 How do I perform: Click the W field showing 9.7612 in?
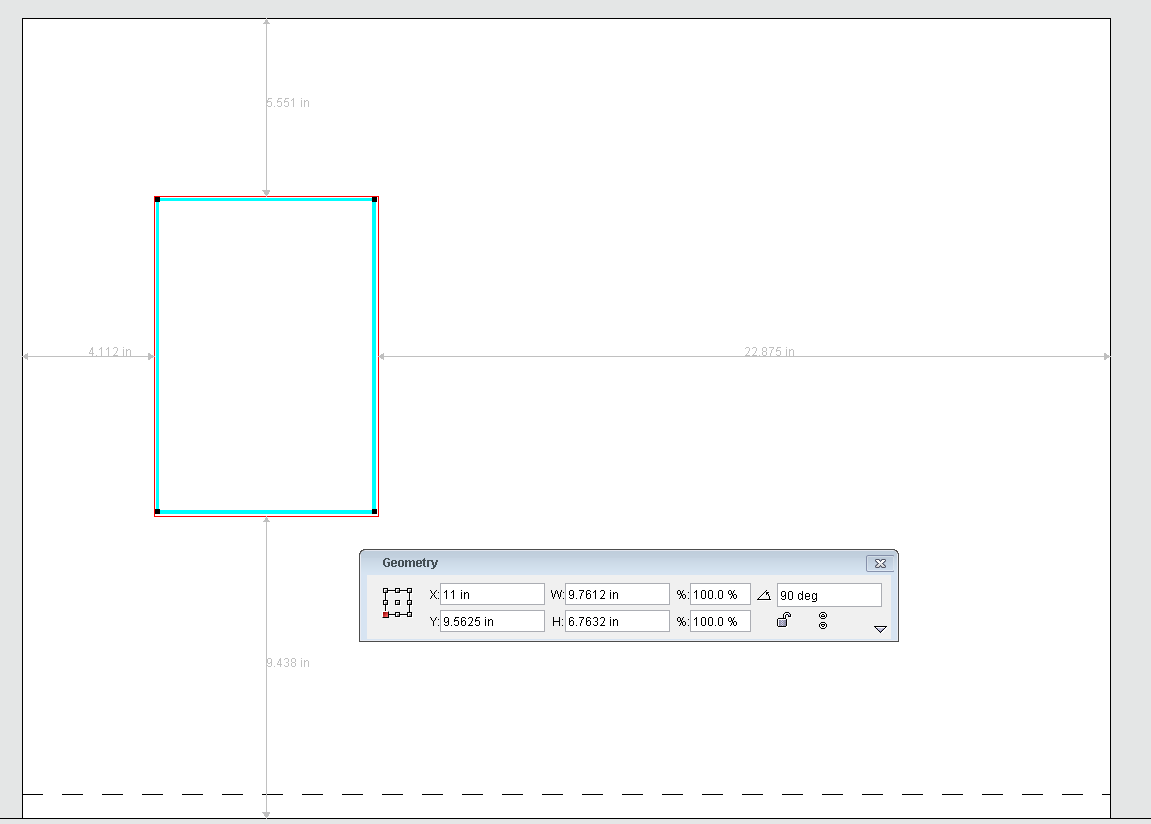click(617, 594)
